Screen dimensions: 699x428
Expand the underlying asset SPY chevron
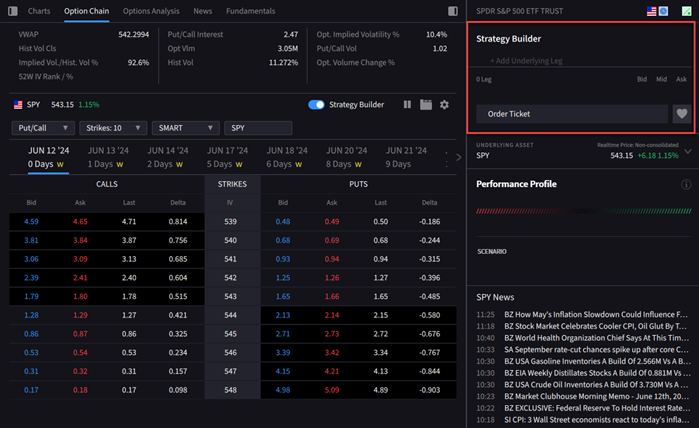pos(688,152)
